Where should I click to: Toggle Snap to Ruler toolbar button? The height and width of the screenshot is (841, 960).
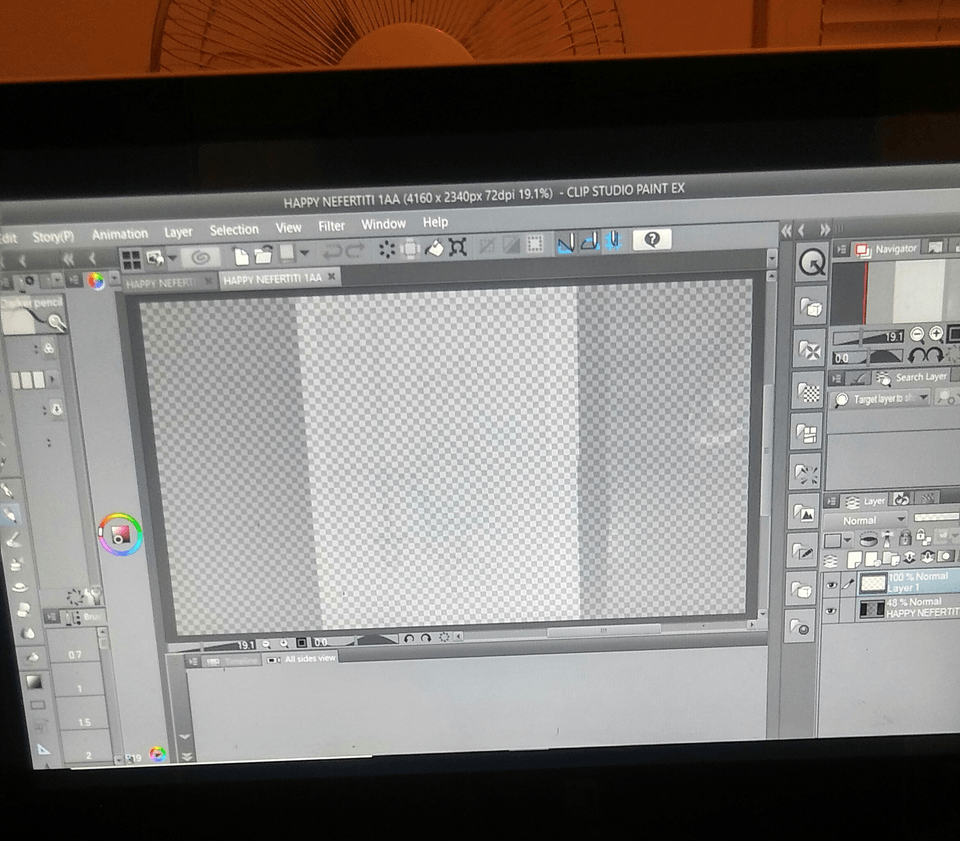566,243
